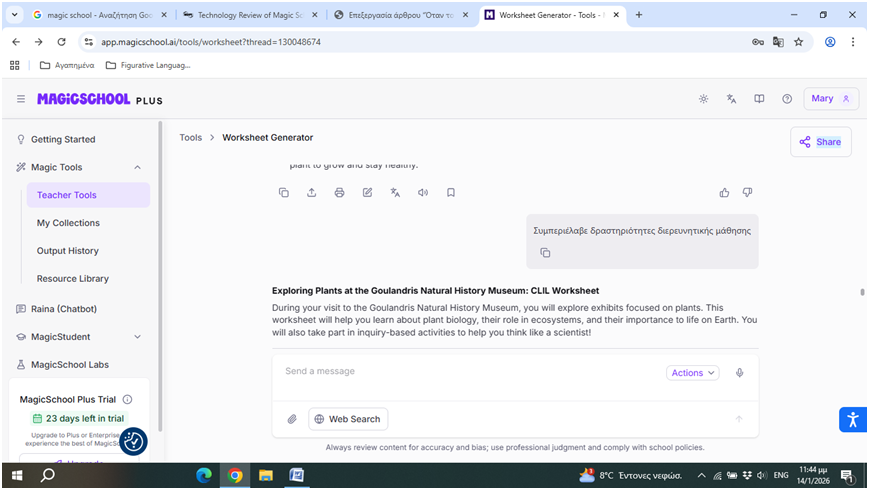Click the Web Search button
Screen dimensions: 869x490
(x=347, y=419)
